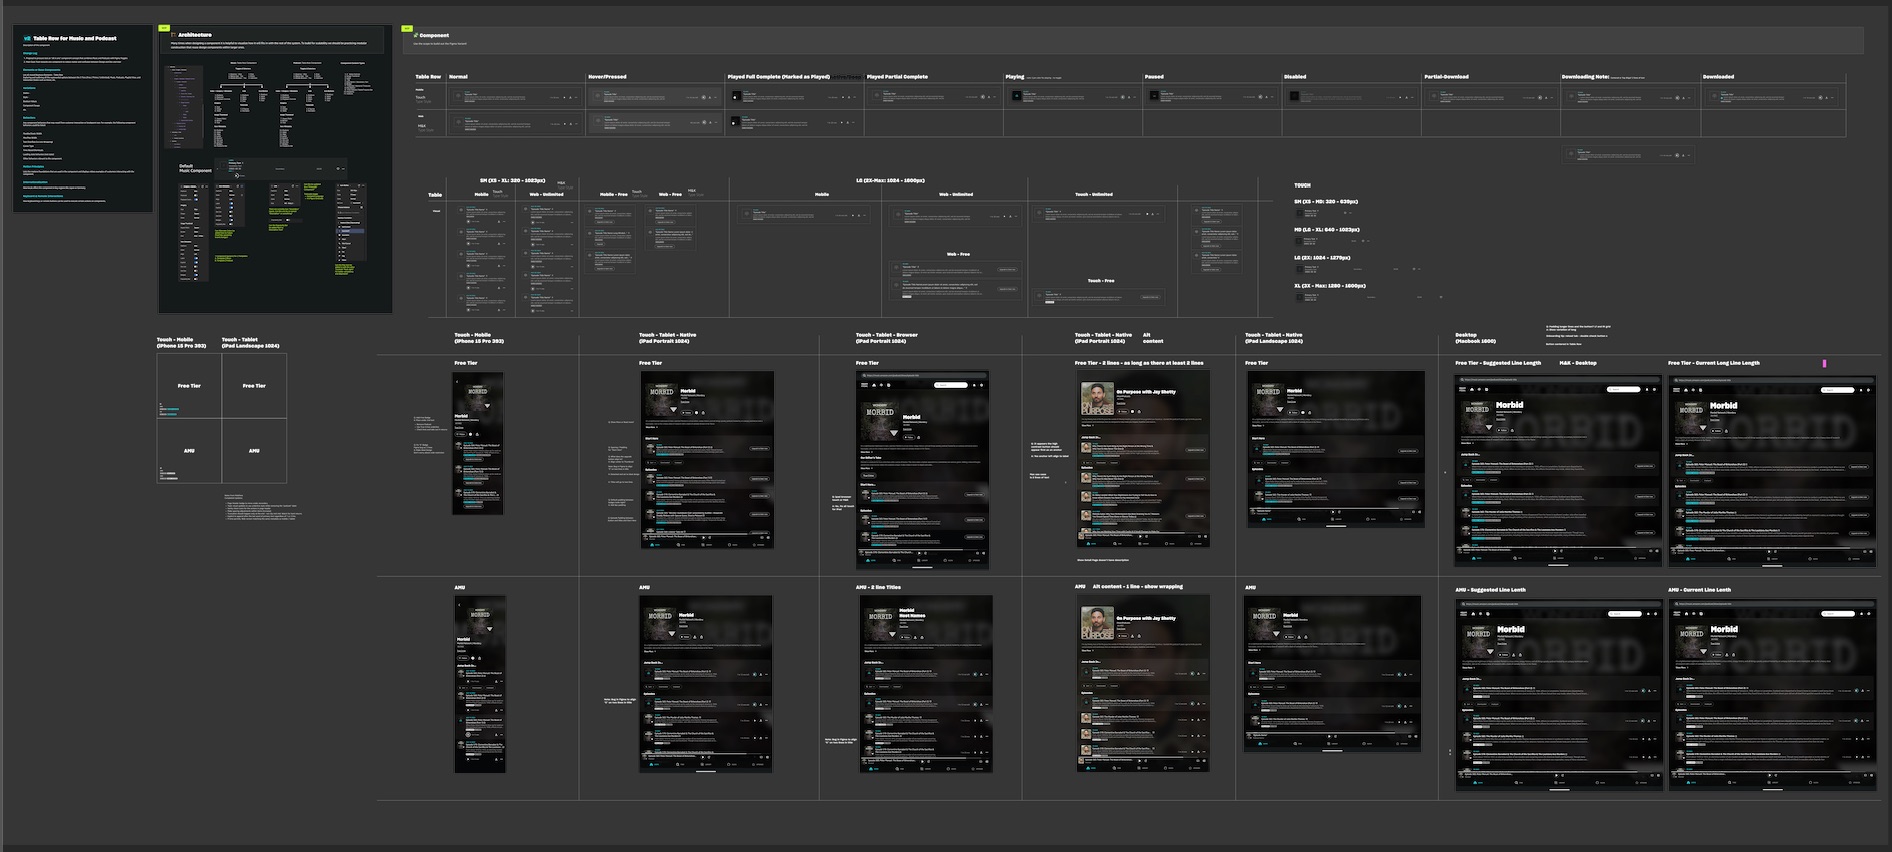
Task: Select AMU Current Line Lenth desktop mockup
Action: click(1772, 696)
